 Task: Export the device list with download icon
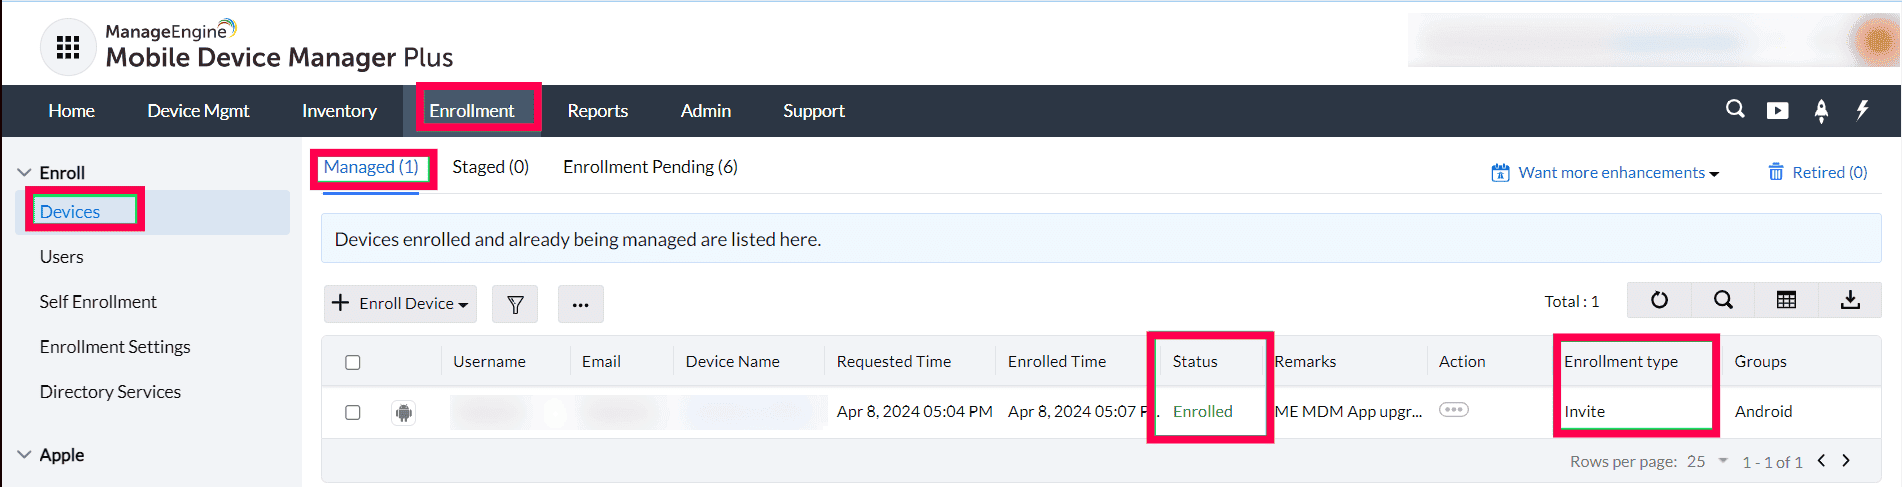tap(1850, 300)
